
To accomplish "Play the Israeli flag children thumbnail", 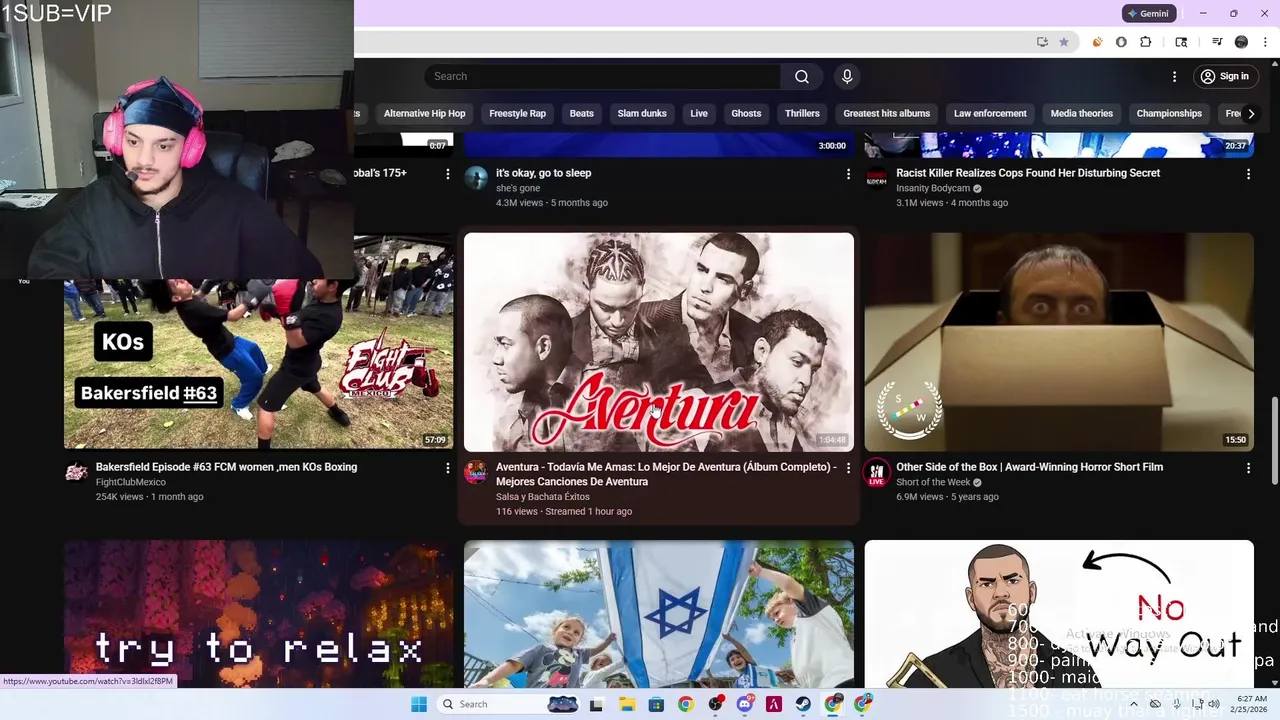I will click(x=659, y=613).
